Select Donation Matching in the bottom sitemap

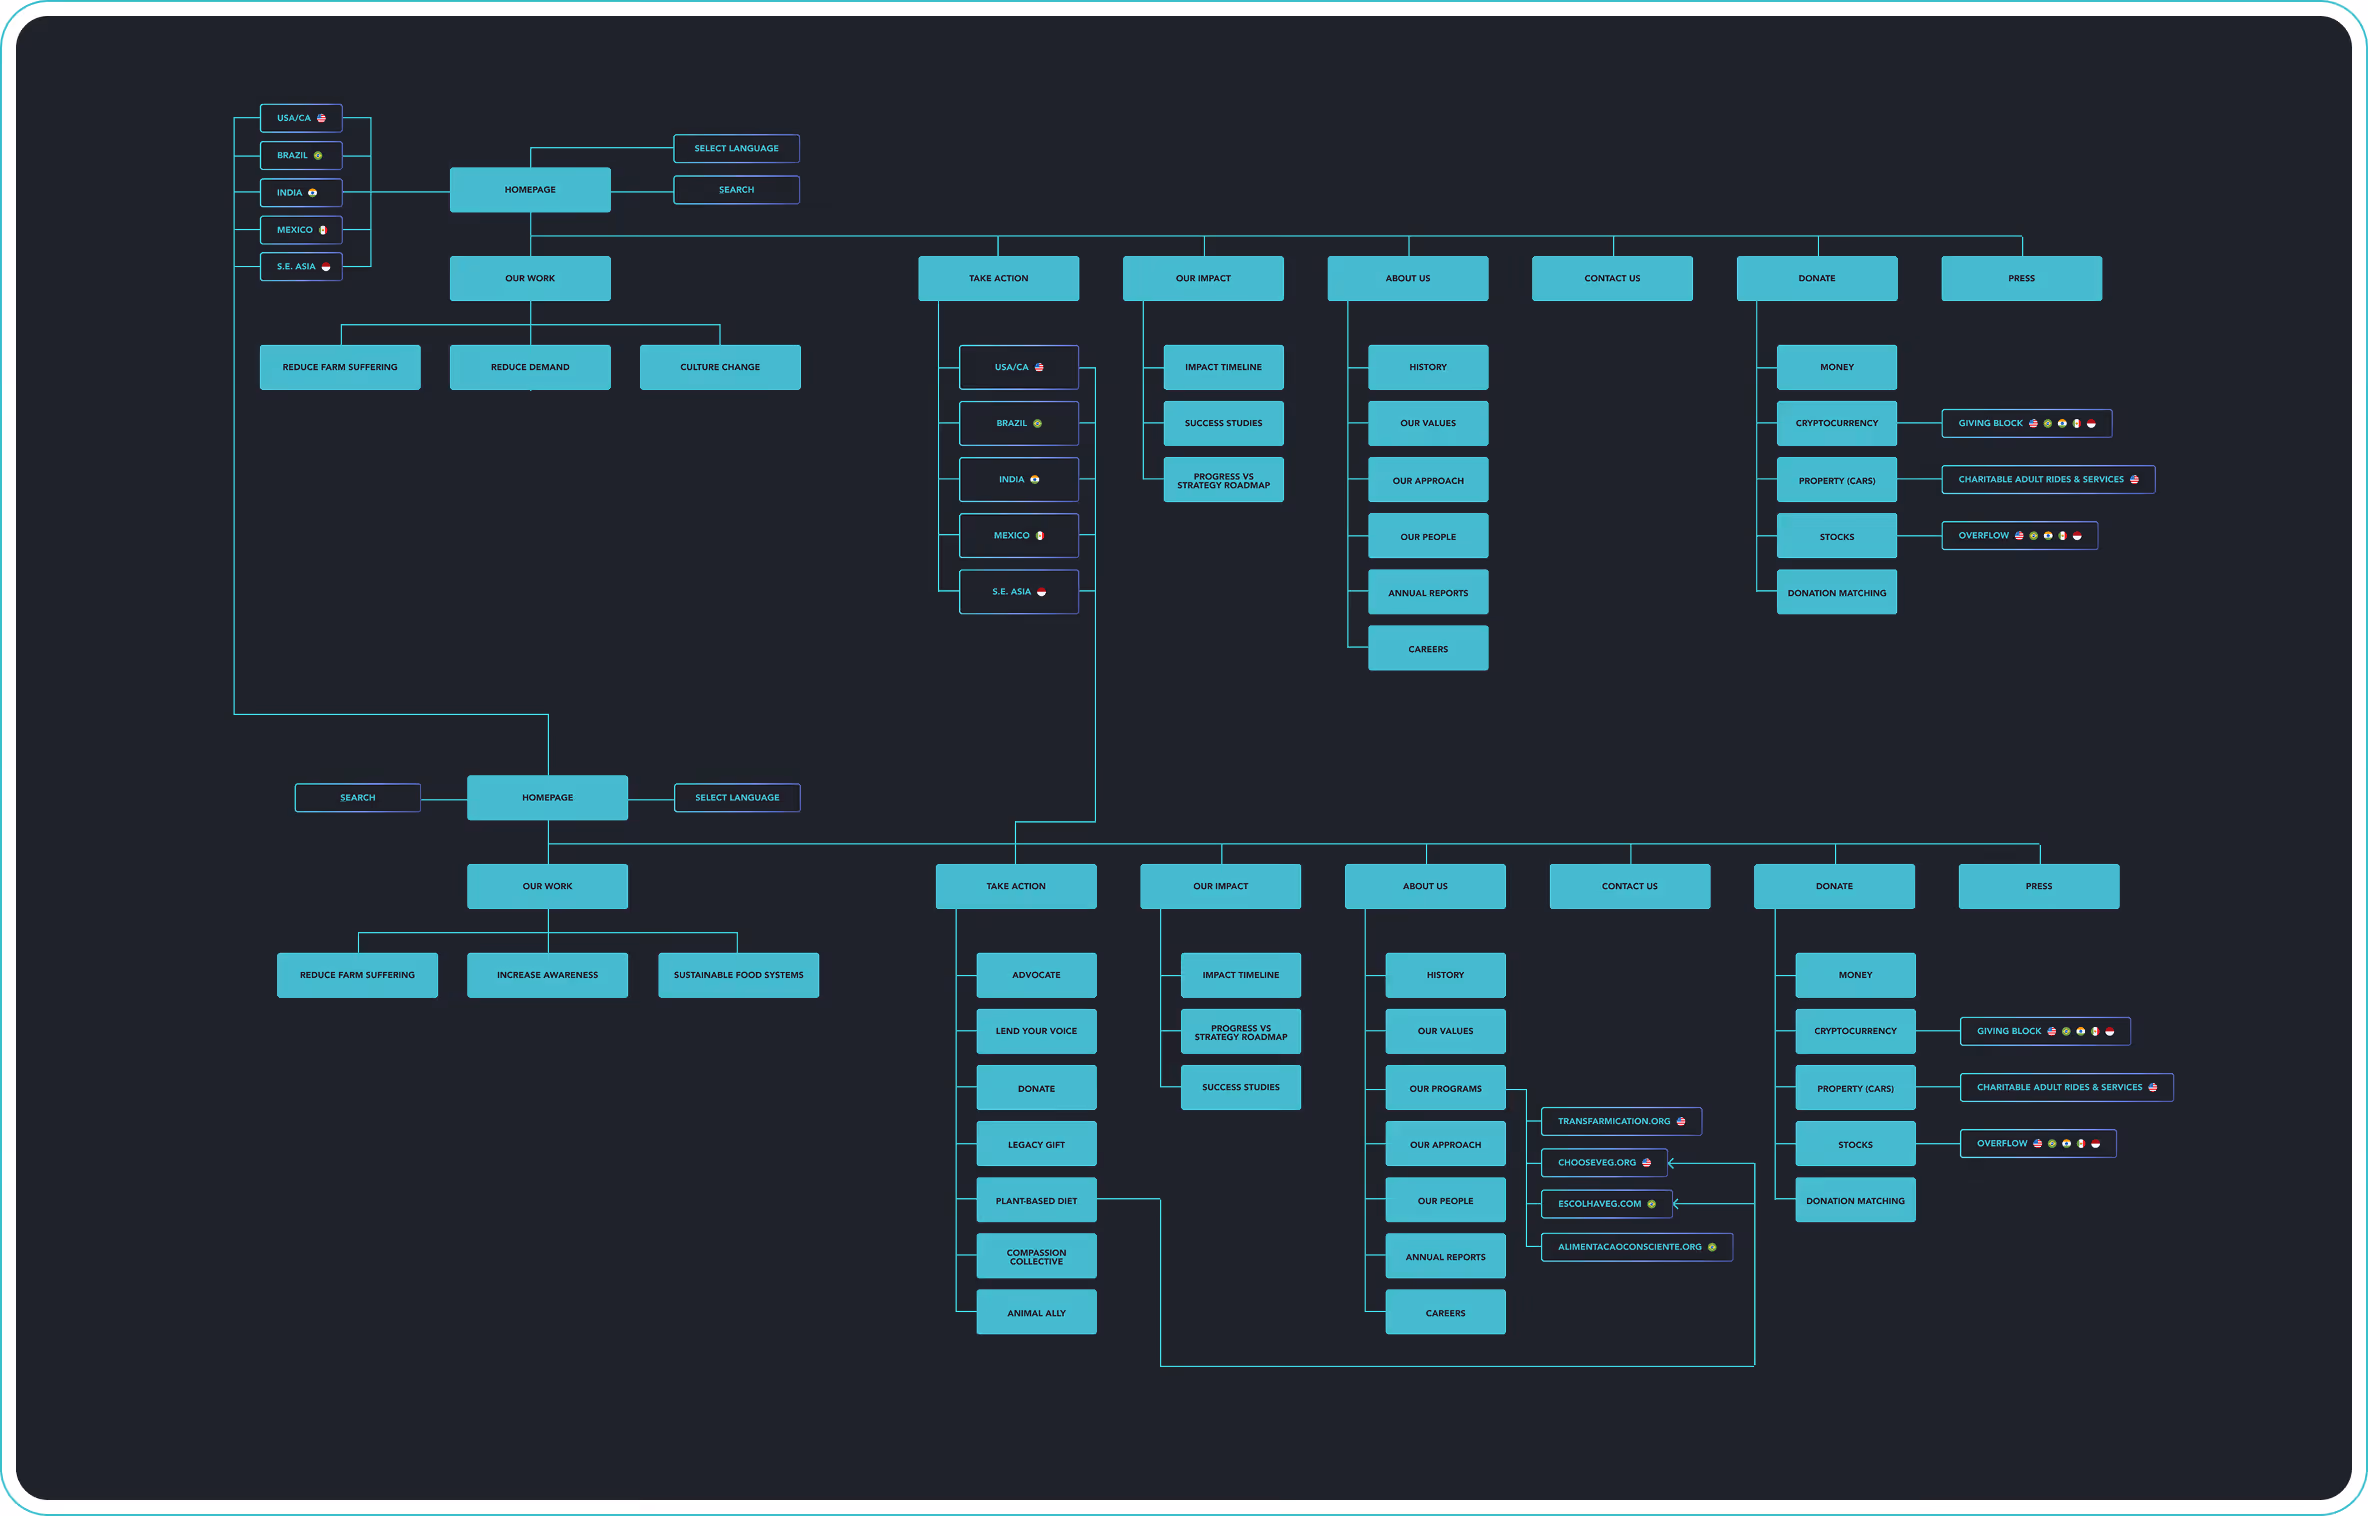coord(1855,1200)
